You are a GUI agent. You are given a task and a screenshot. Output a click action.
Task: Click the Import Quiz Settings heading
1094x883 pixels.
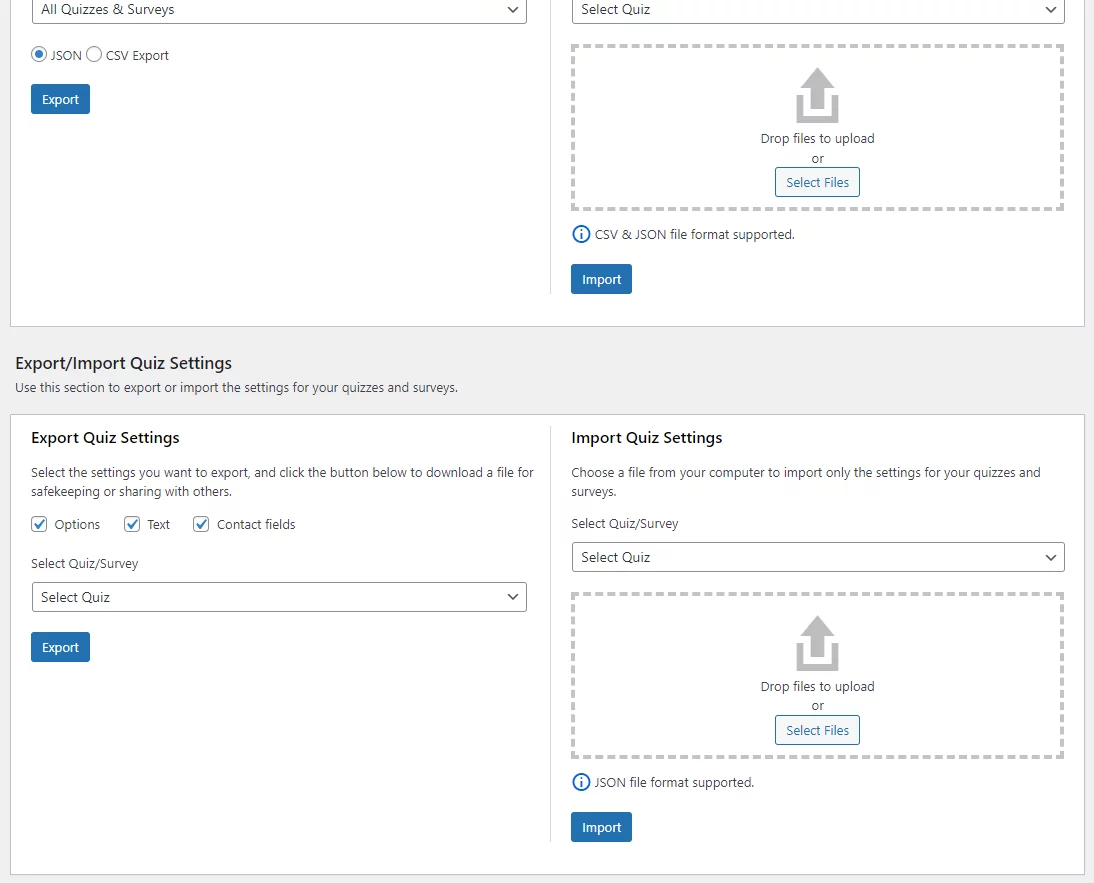tap(647, 438)
